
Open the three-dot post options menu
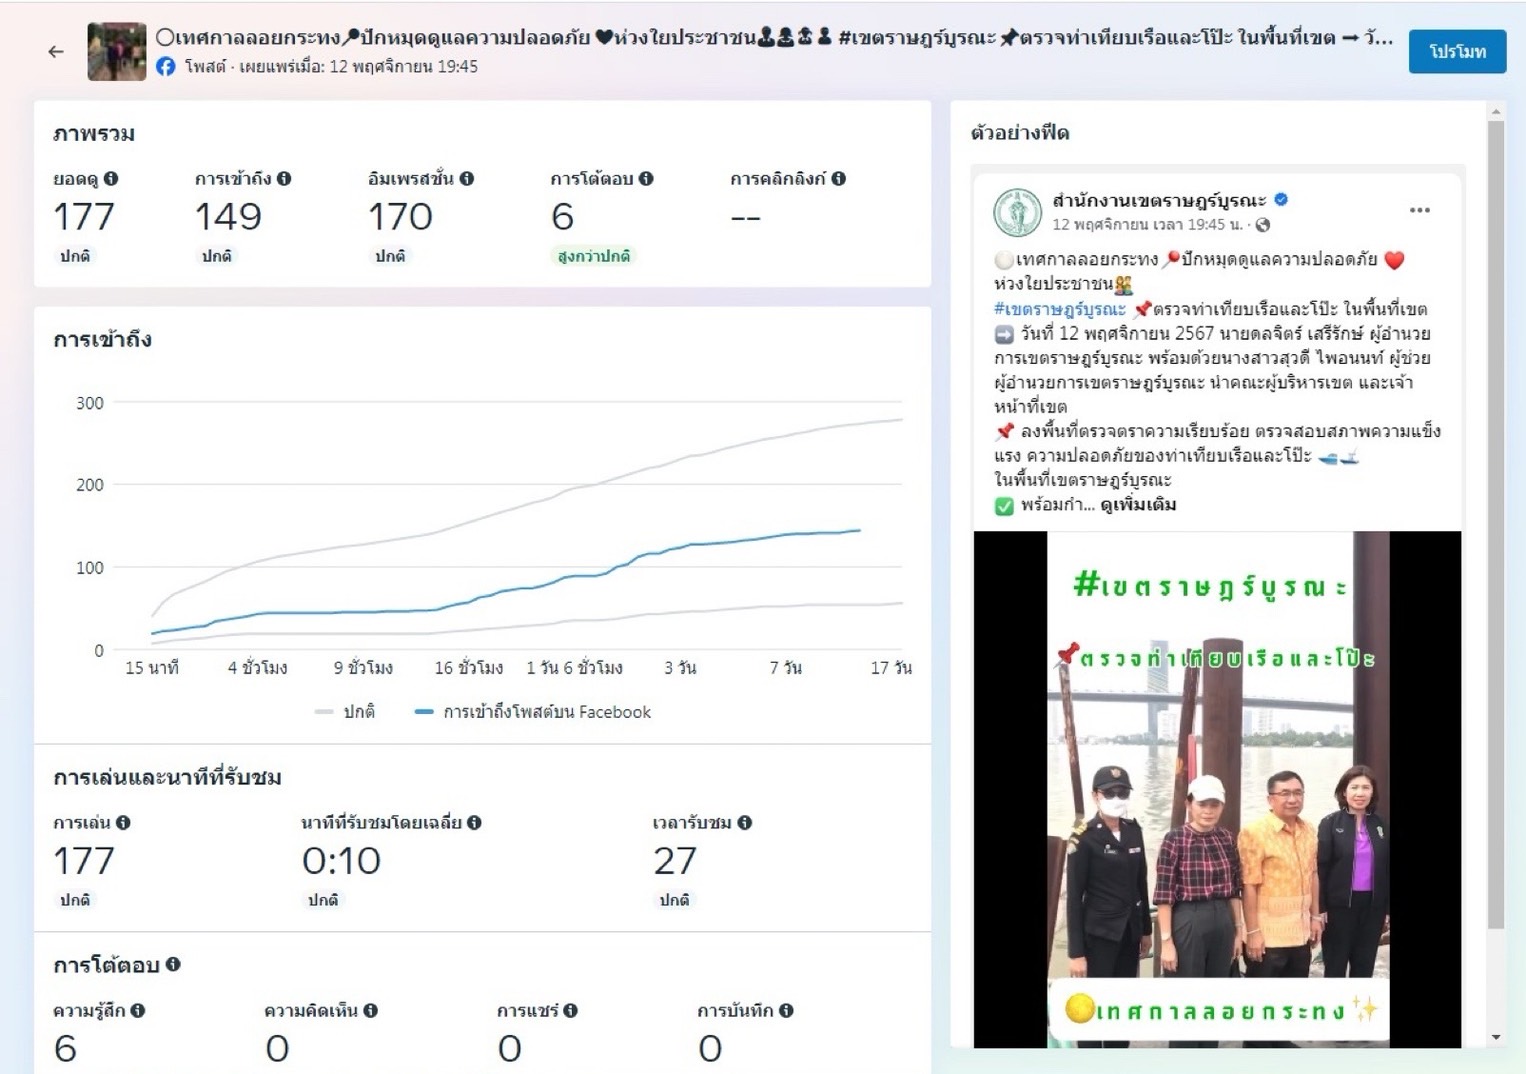1419,210
